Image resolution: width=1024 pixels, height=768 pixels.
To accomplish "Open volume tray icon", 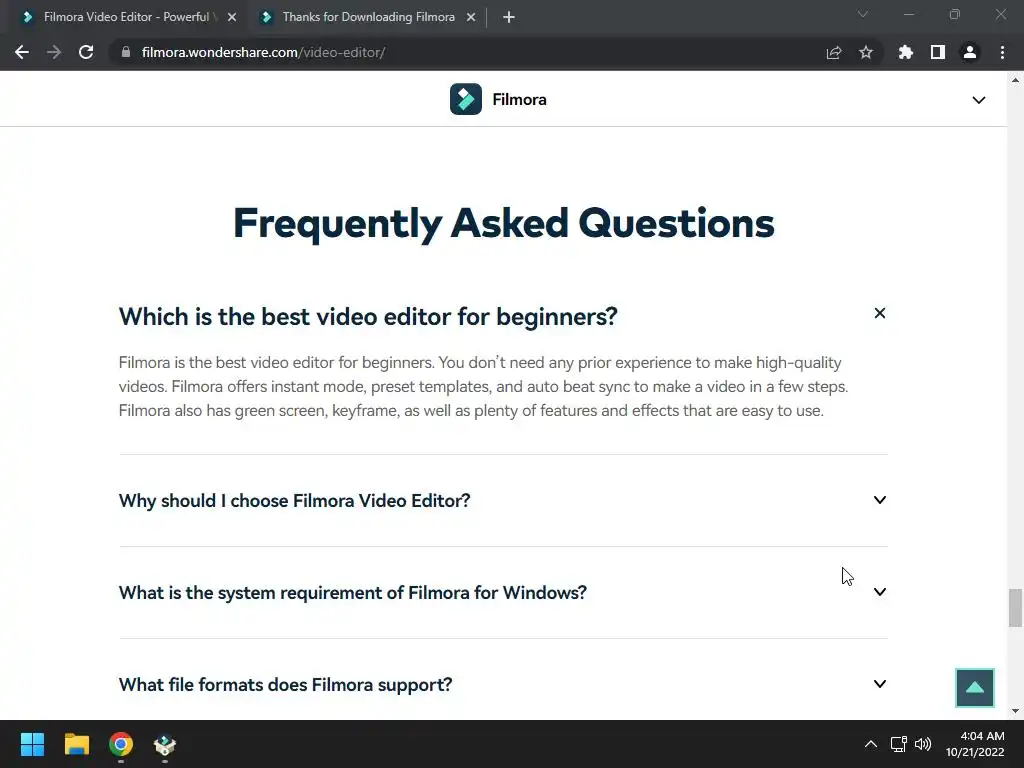I will point(923,744).
